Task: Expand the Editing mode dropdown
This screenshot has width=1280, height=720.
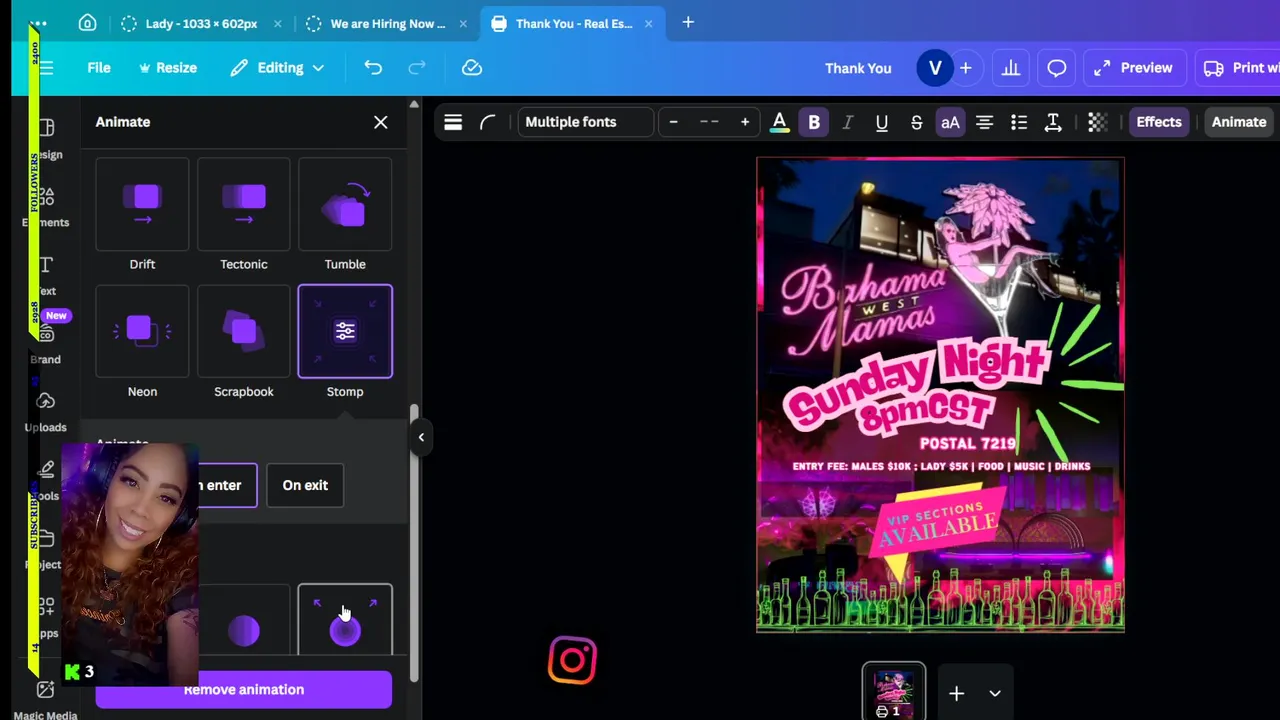Action: click(277, 68)
